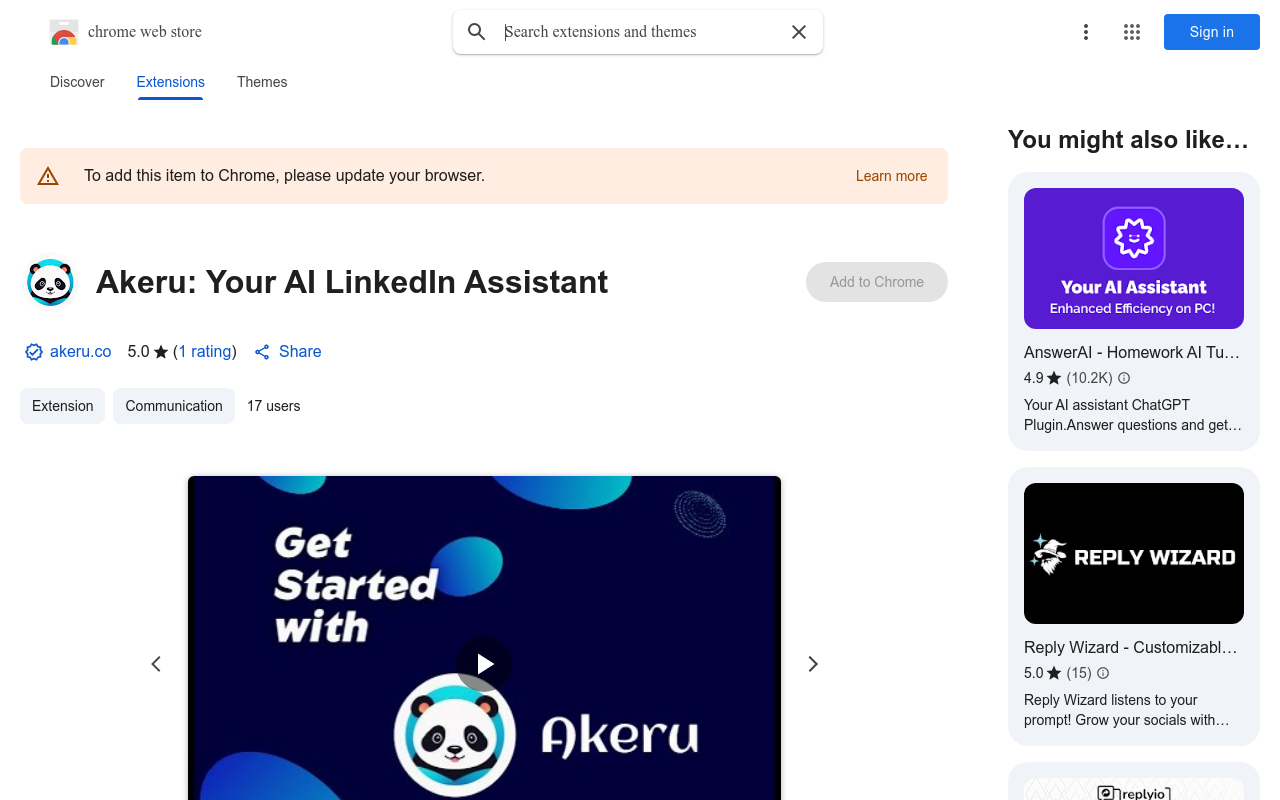Select the Extension category chip
The height and width of the screenshot is (800, 1280).
pyautogui.click(x=62, y=406)
